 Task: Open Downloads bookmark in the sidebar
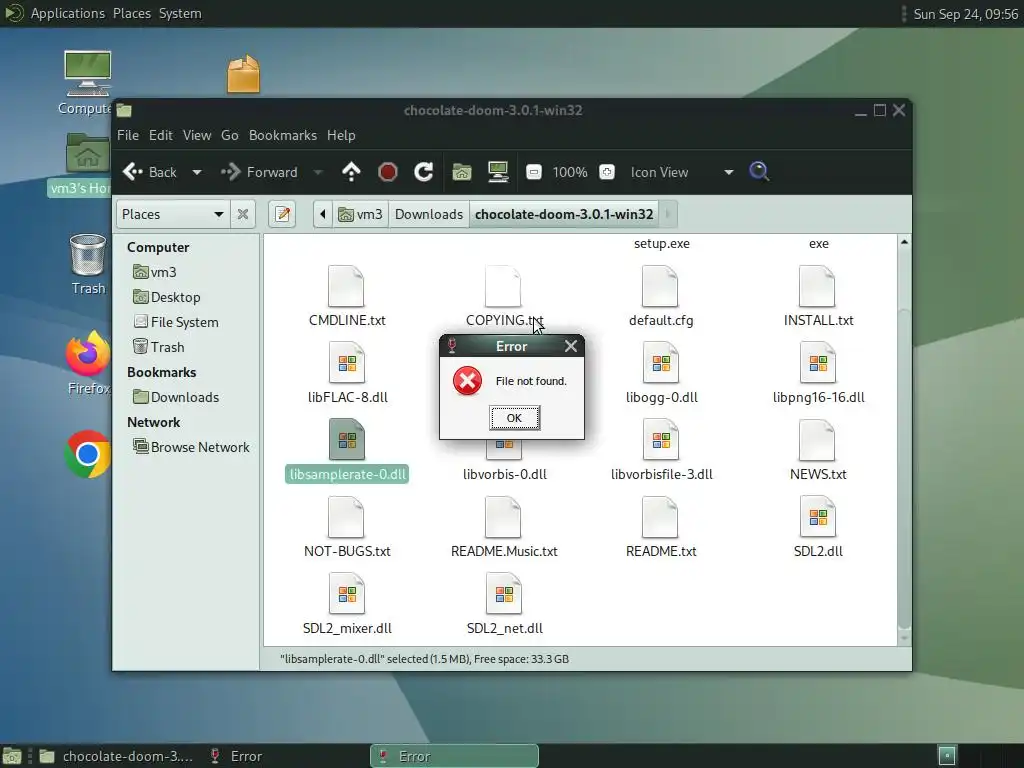[x=176, y=397]
